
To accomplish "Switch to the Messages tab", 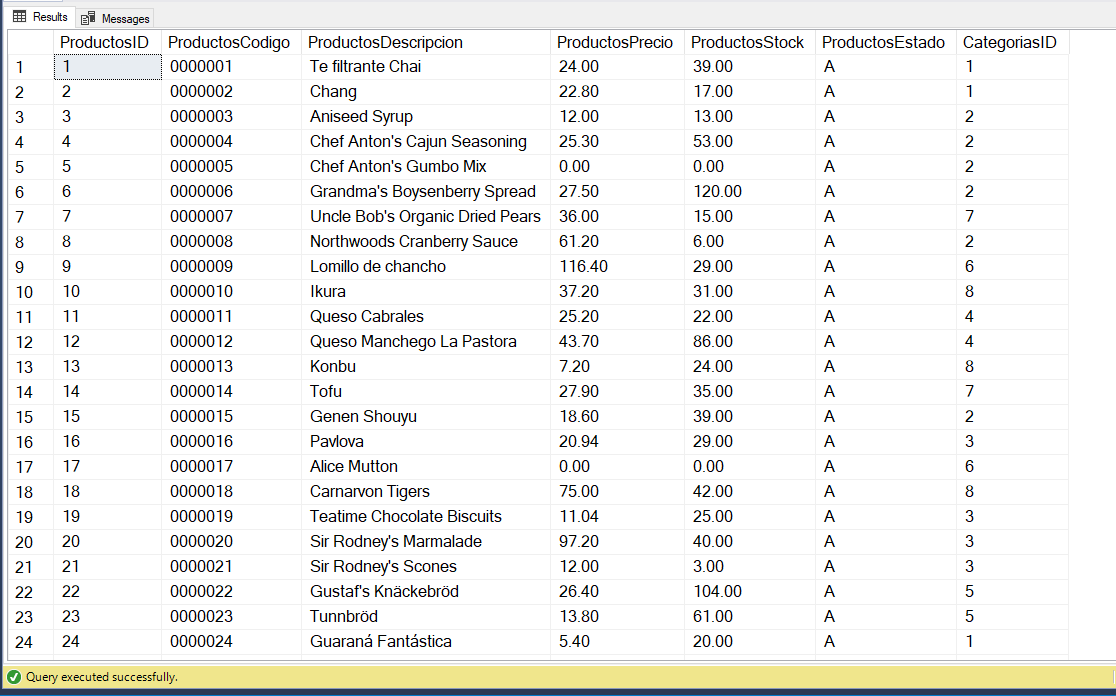I will tap(115, 18).
